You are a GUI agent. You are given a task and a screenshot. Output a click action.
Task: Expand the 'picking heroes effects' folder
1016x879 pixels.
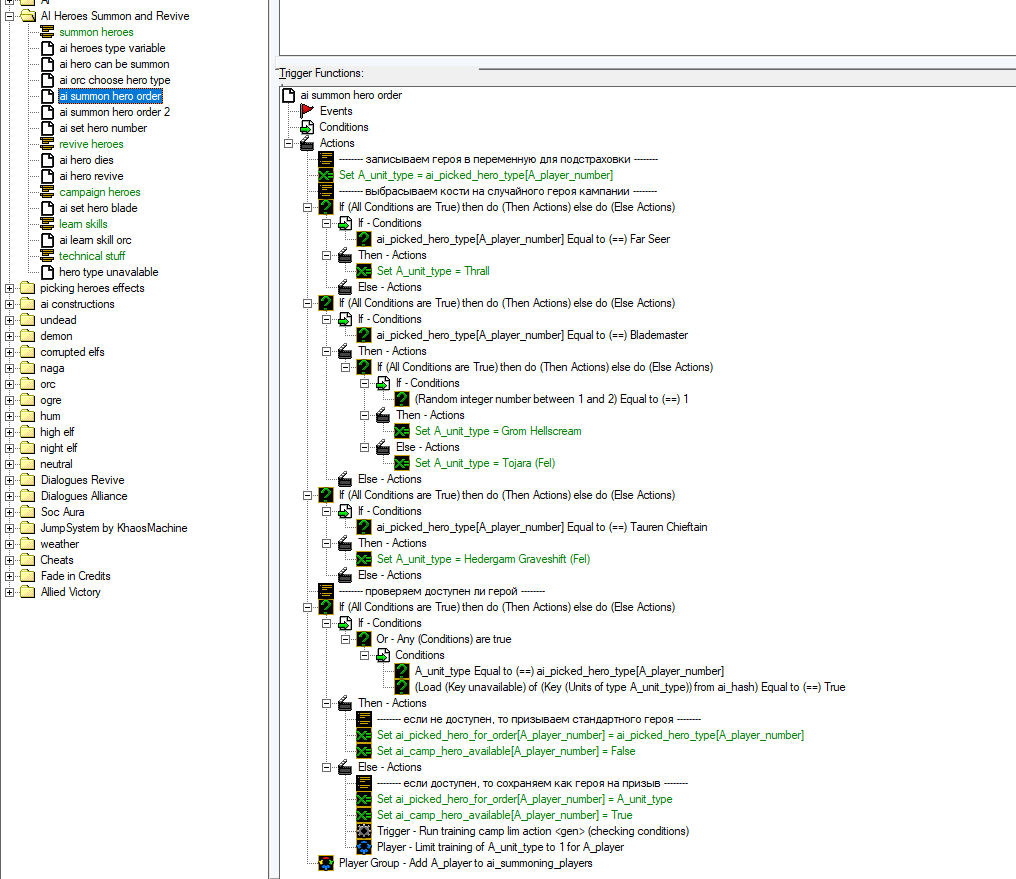pos(10,288)
